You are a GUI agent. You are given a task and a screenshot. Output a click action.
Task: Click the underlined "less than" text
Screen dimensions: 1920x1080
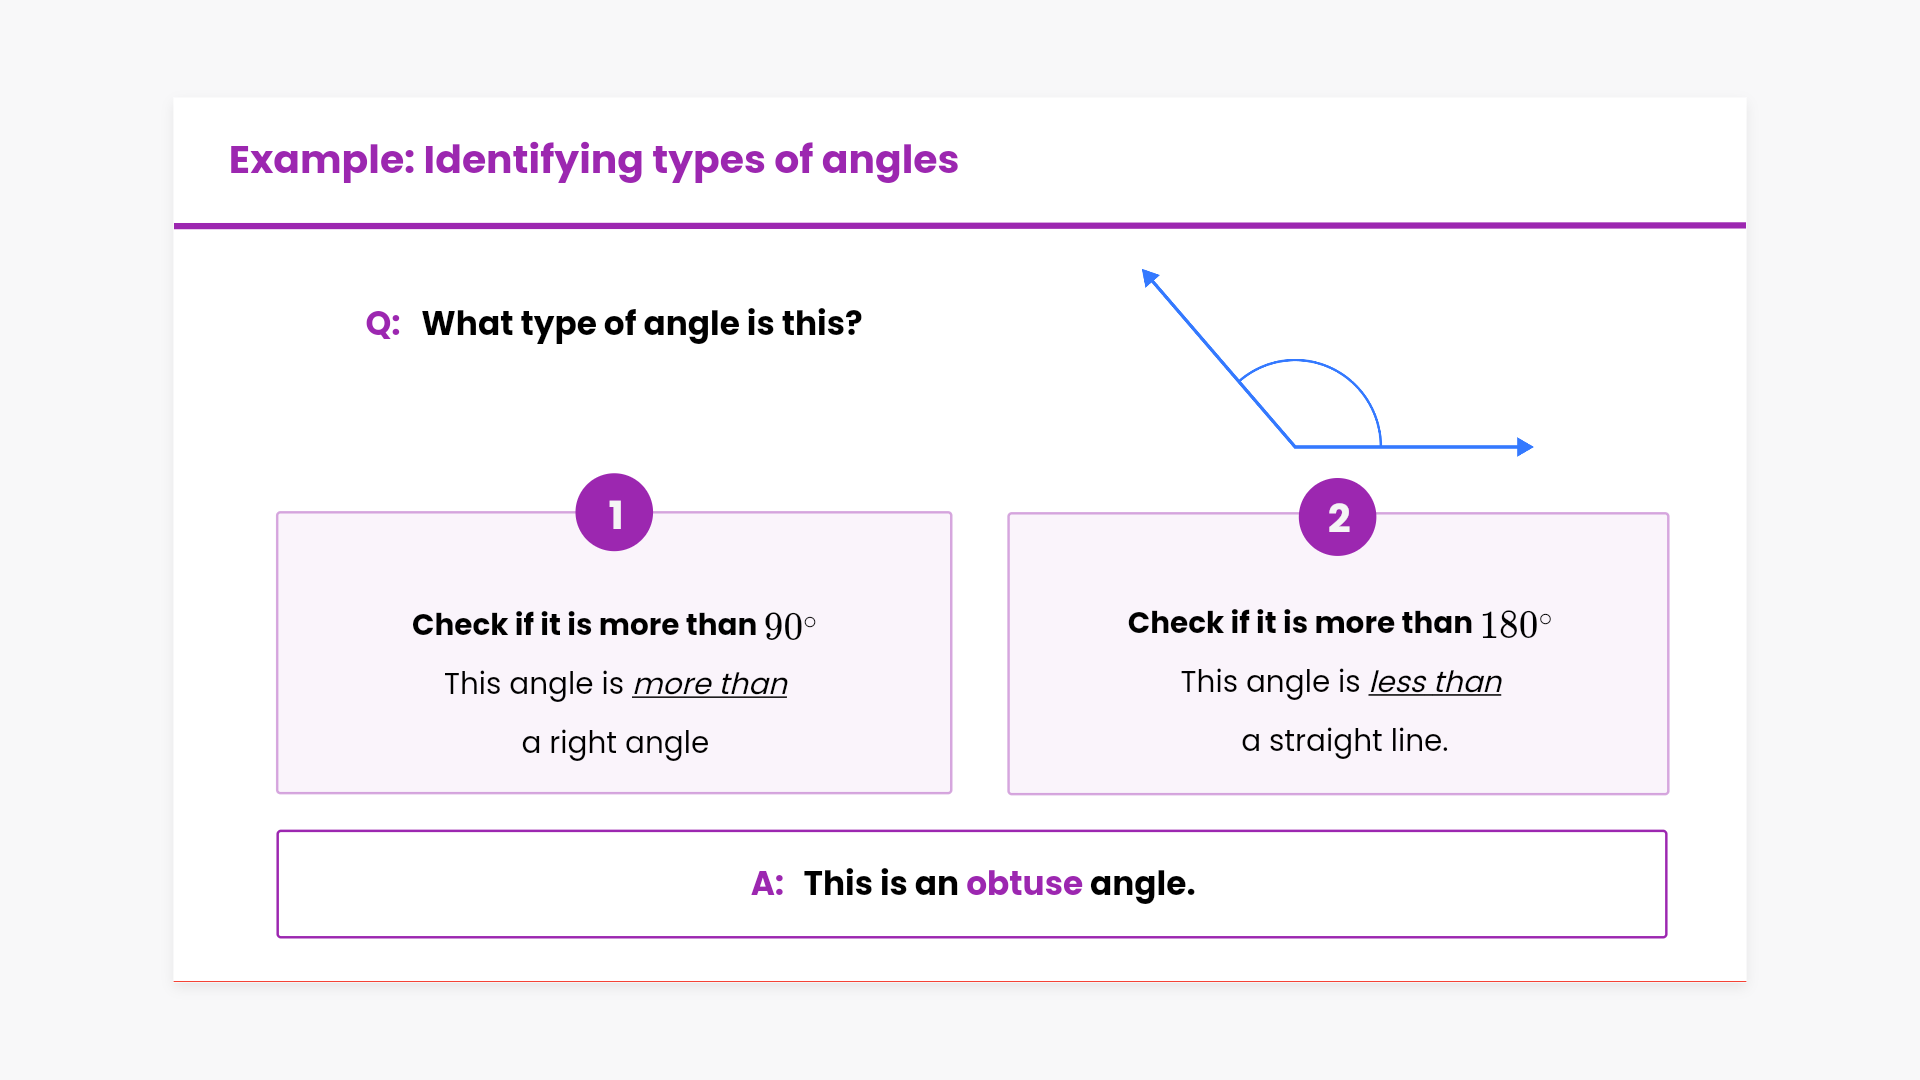[1435, 682]
